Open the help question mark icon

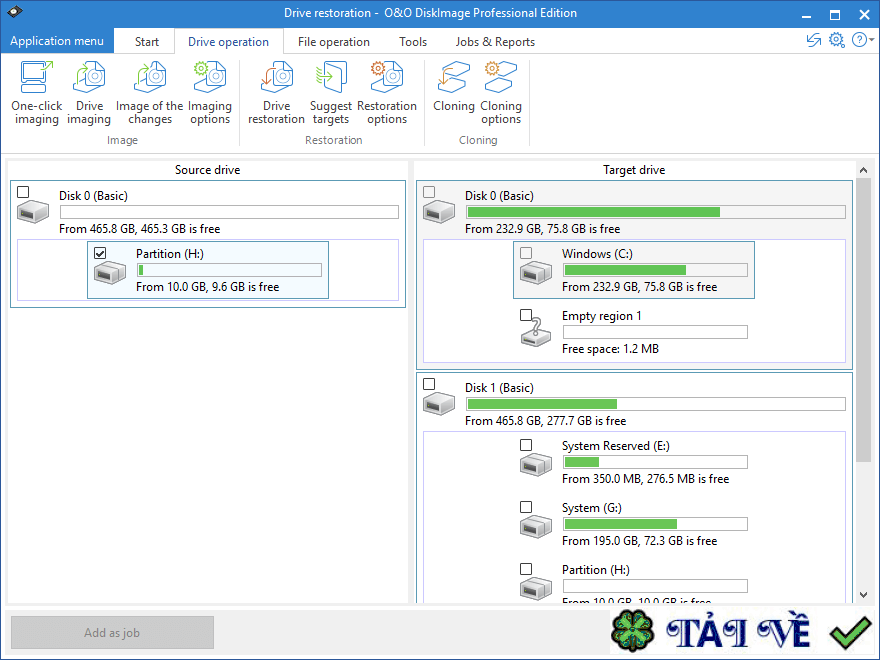tap(859, 40)
